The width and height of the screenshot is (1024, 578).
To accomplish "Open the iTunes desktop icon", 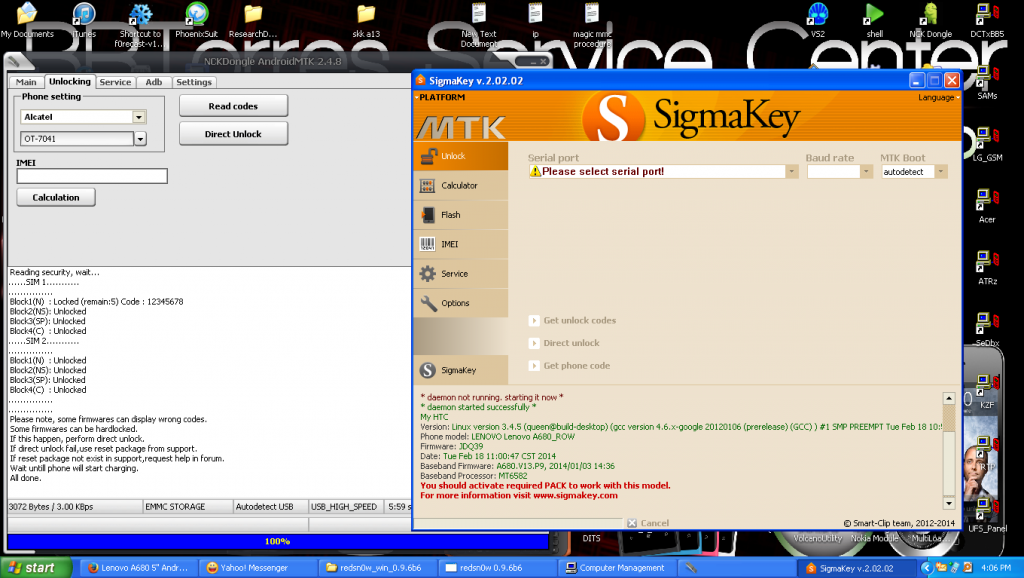I will pyautogui.click(x=85, y=18).
